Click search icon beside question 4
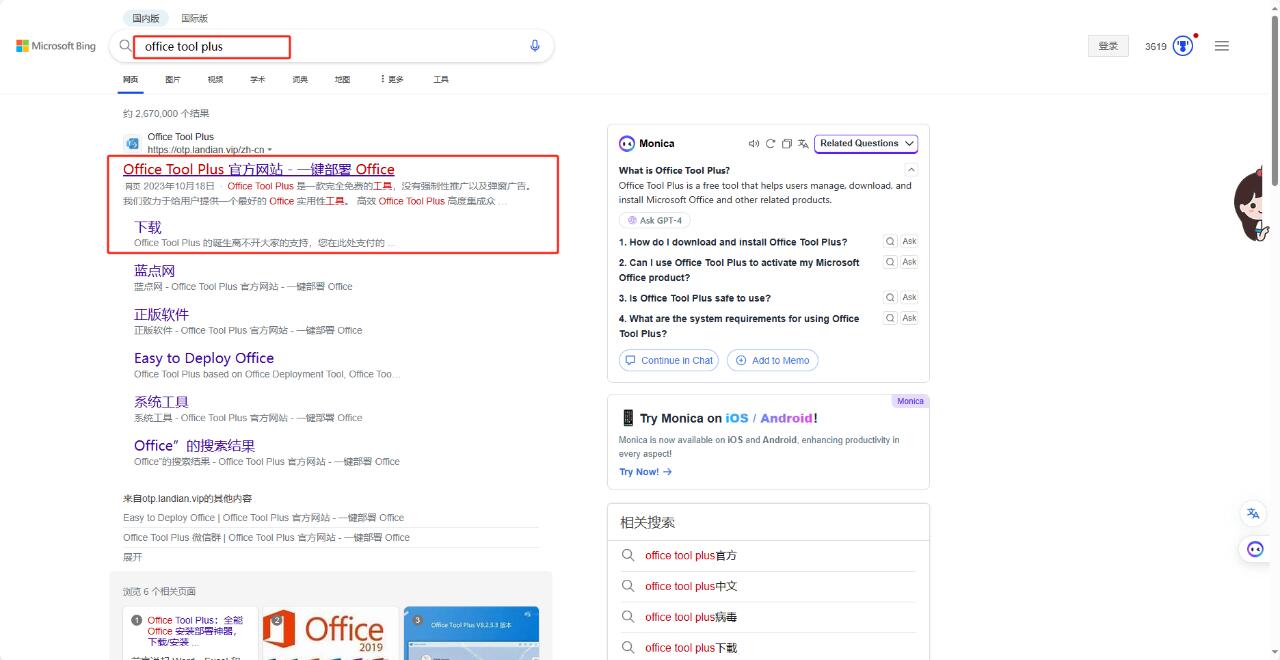The height and width of the screenshot is (660, 1280). 890,318
